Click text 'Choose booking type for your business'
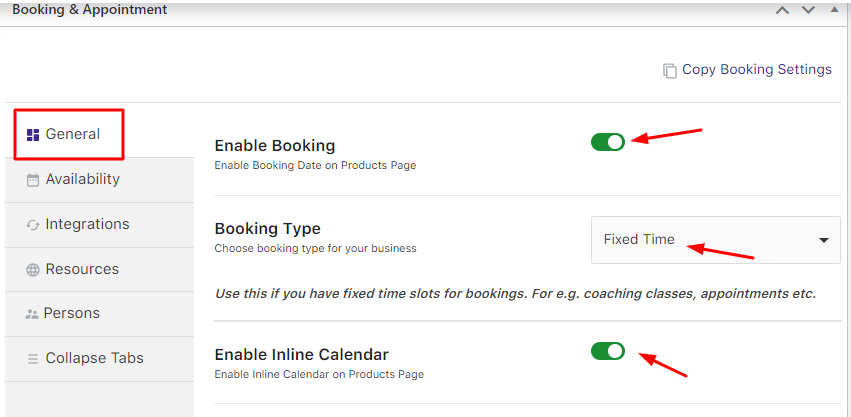The height and width of the screenshot is (417, 851). pyautogui.click(x=315, y=249)
